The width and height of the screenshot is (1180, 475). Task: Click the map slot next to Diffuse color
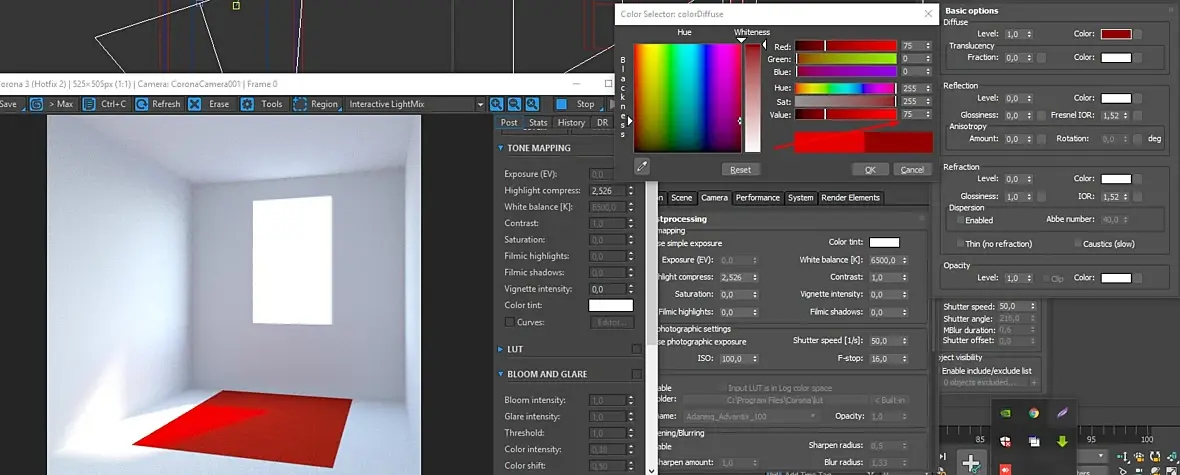[1139, 35]
